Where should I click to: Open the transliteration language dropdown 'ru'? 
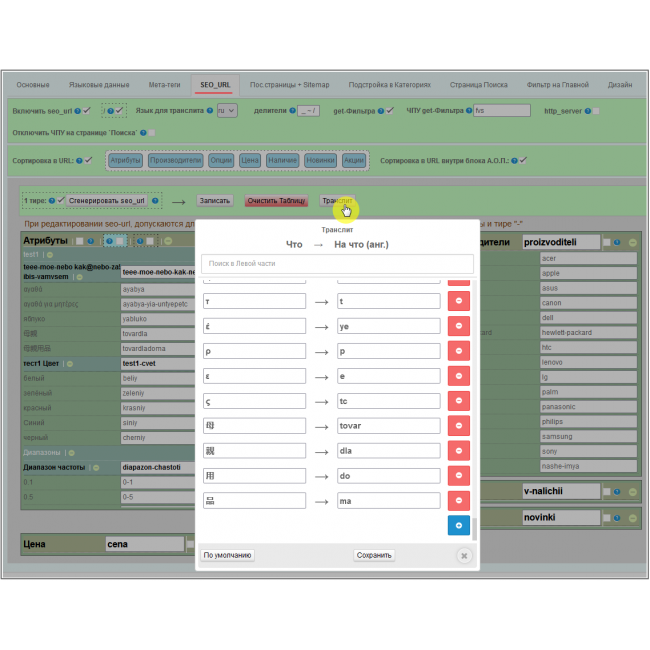(226, 111)
